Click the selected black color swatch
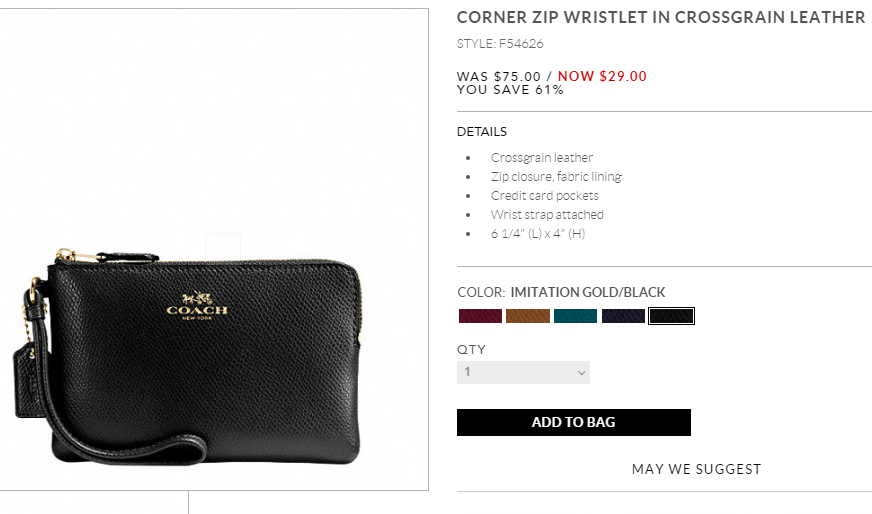 [671, 317]
